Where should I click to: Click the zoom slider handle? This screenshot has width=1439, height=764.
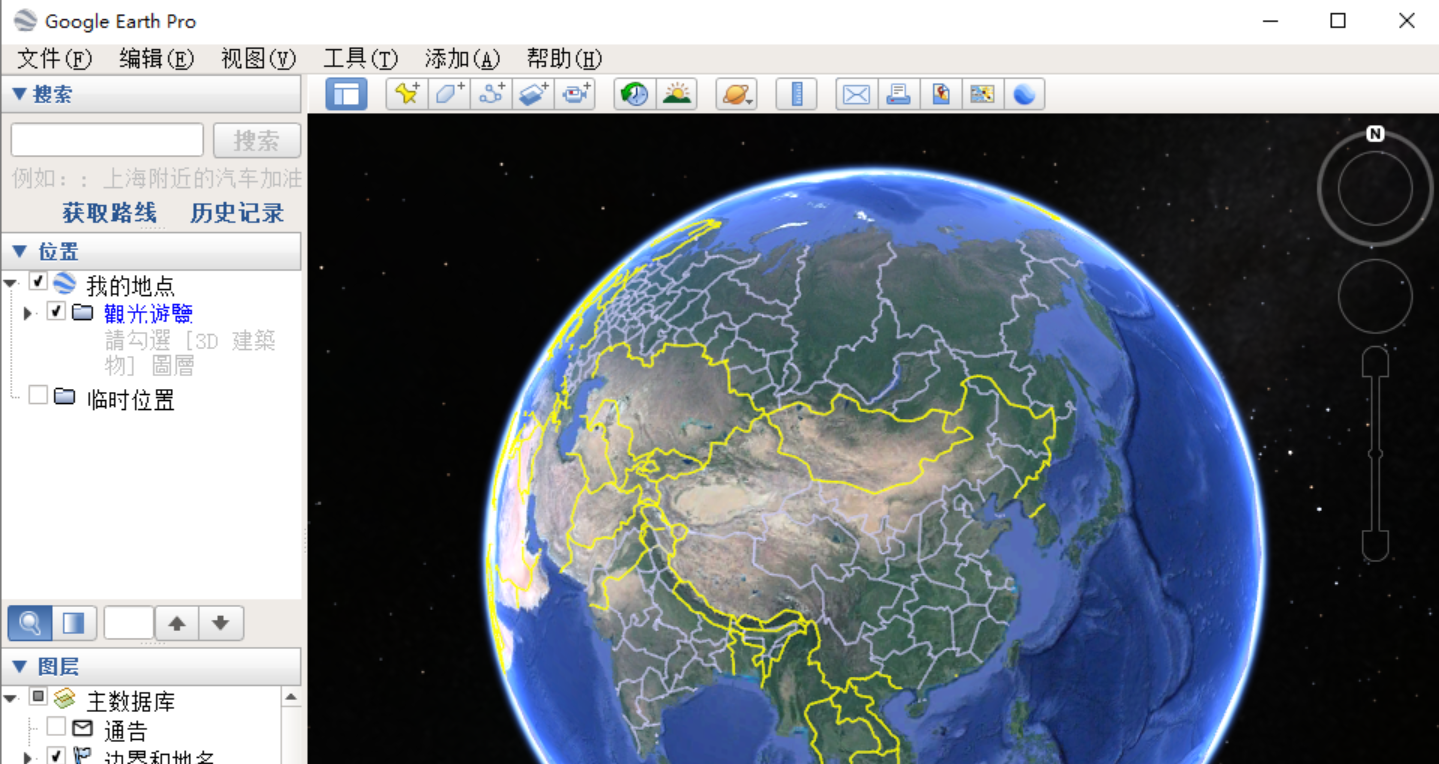pyautogui.click(x=1375, y=454)
